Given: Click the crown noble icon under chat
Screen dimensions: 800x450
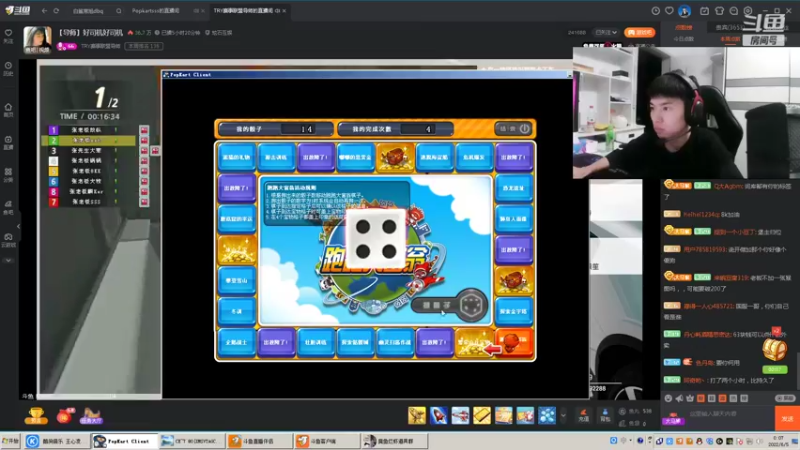Looking at the screenshot, I should click(690, 398).
